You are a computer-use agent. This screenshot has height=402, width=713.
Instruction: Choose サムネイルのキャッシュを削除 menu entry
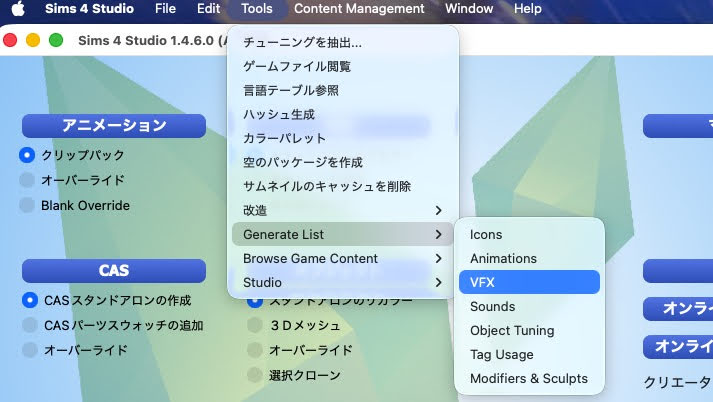pyautogui.click(x=342, y=186)
